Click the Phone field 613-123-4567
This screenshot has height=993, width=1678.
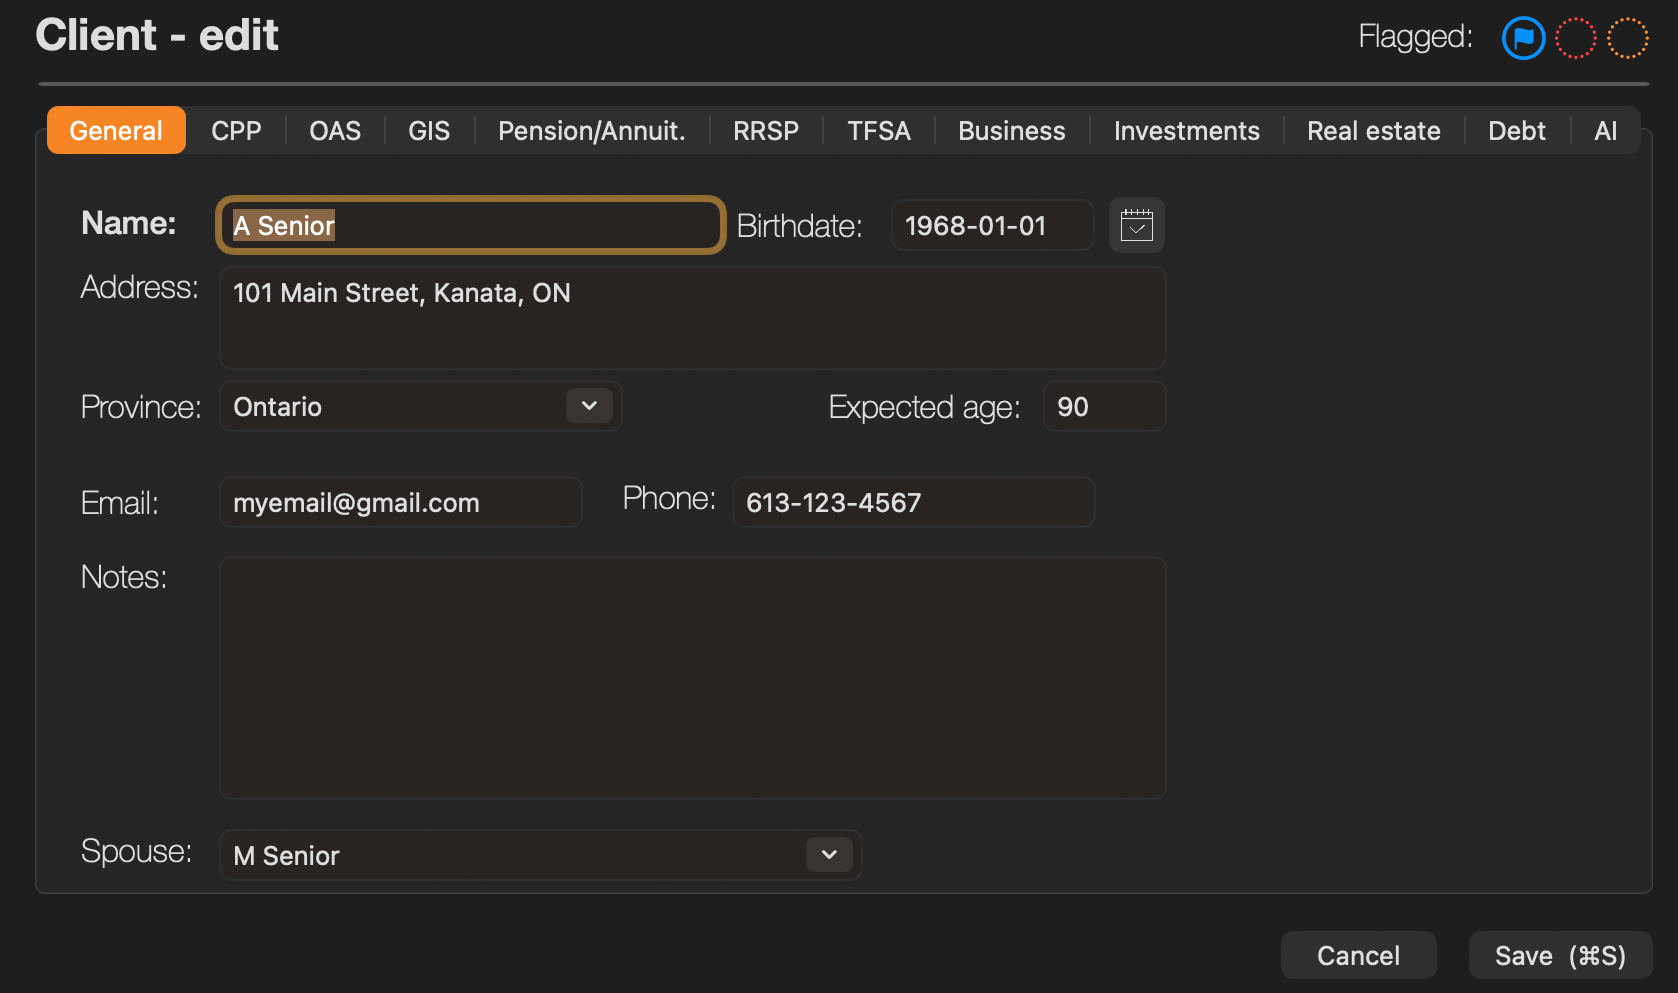(914, 502)
